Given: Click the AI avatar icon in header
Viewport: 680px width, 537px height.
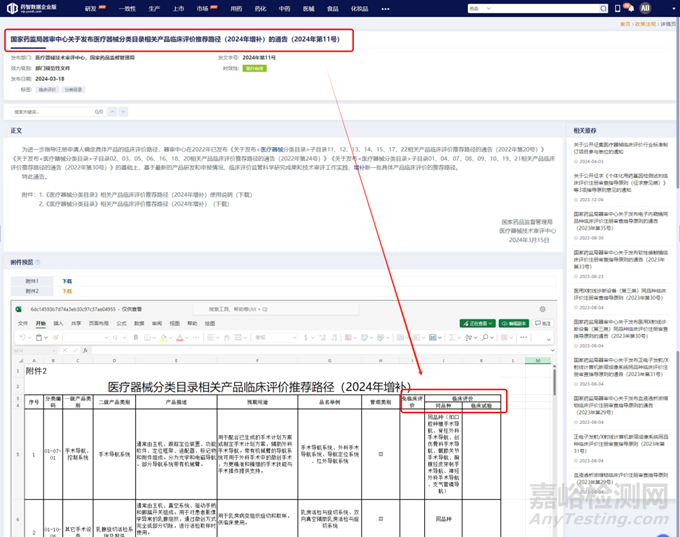Looking at the screenshot, I should [646, 7].
